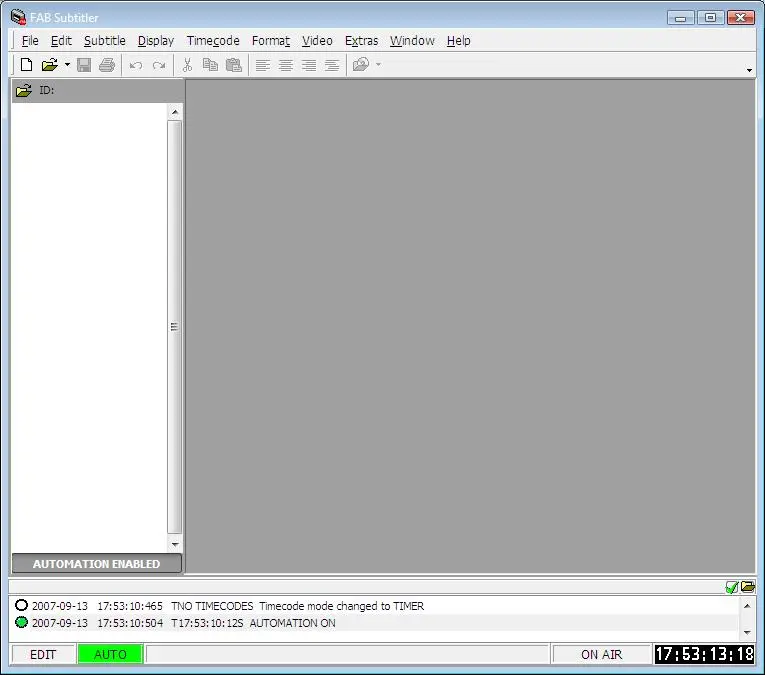The image size is (765, 675).
Task: Click the Print icon in toolbar
Action: pos(107,65)
